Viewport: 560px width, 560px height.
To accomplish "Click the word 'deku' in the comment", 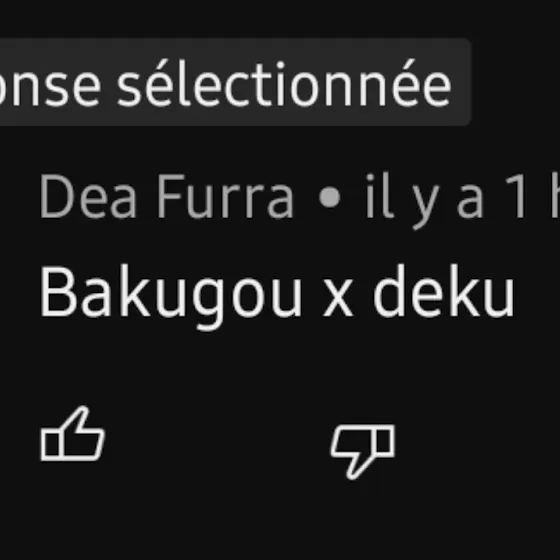I will point(444,291).
